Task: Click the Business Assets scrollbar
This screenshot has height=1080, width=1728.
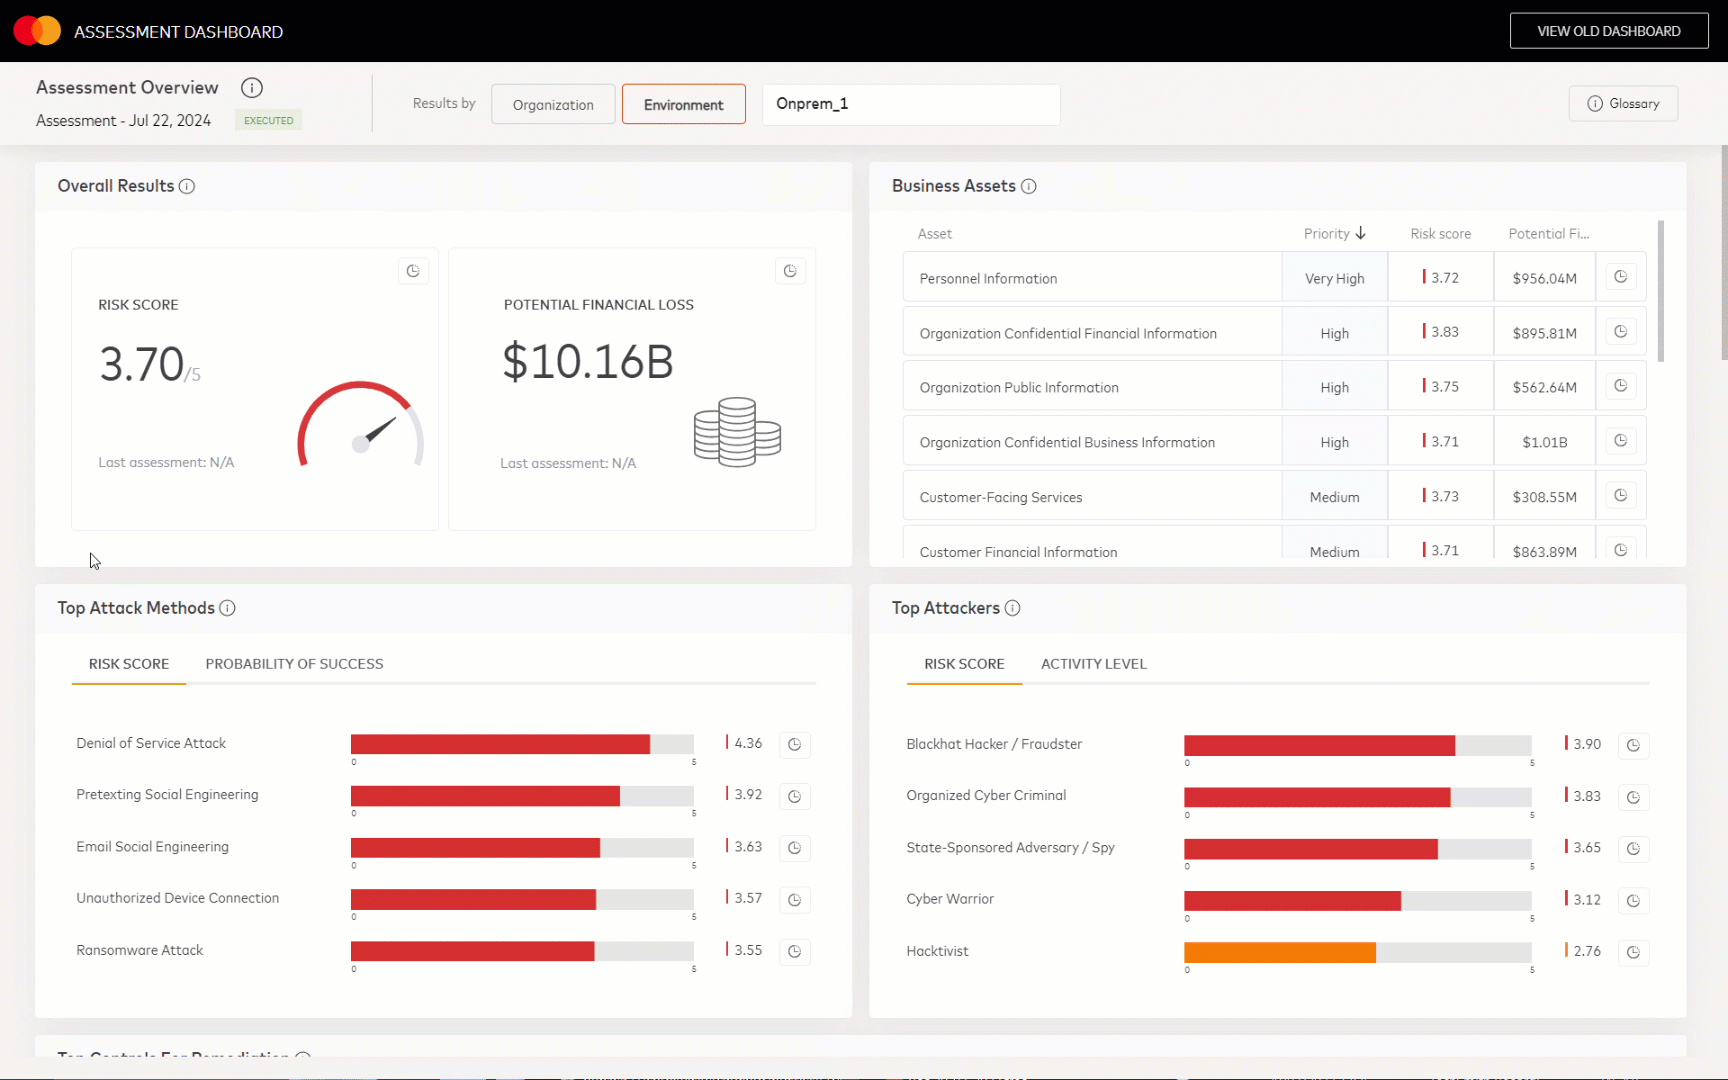Action: (x=1661, y=290)
